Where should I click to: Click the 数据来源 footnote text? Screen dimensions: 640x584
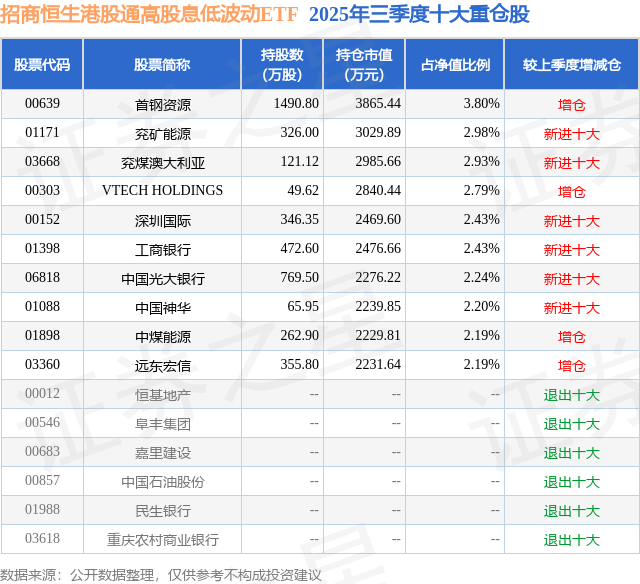pyautogui.click(x=161, y=575)
